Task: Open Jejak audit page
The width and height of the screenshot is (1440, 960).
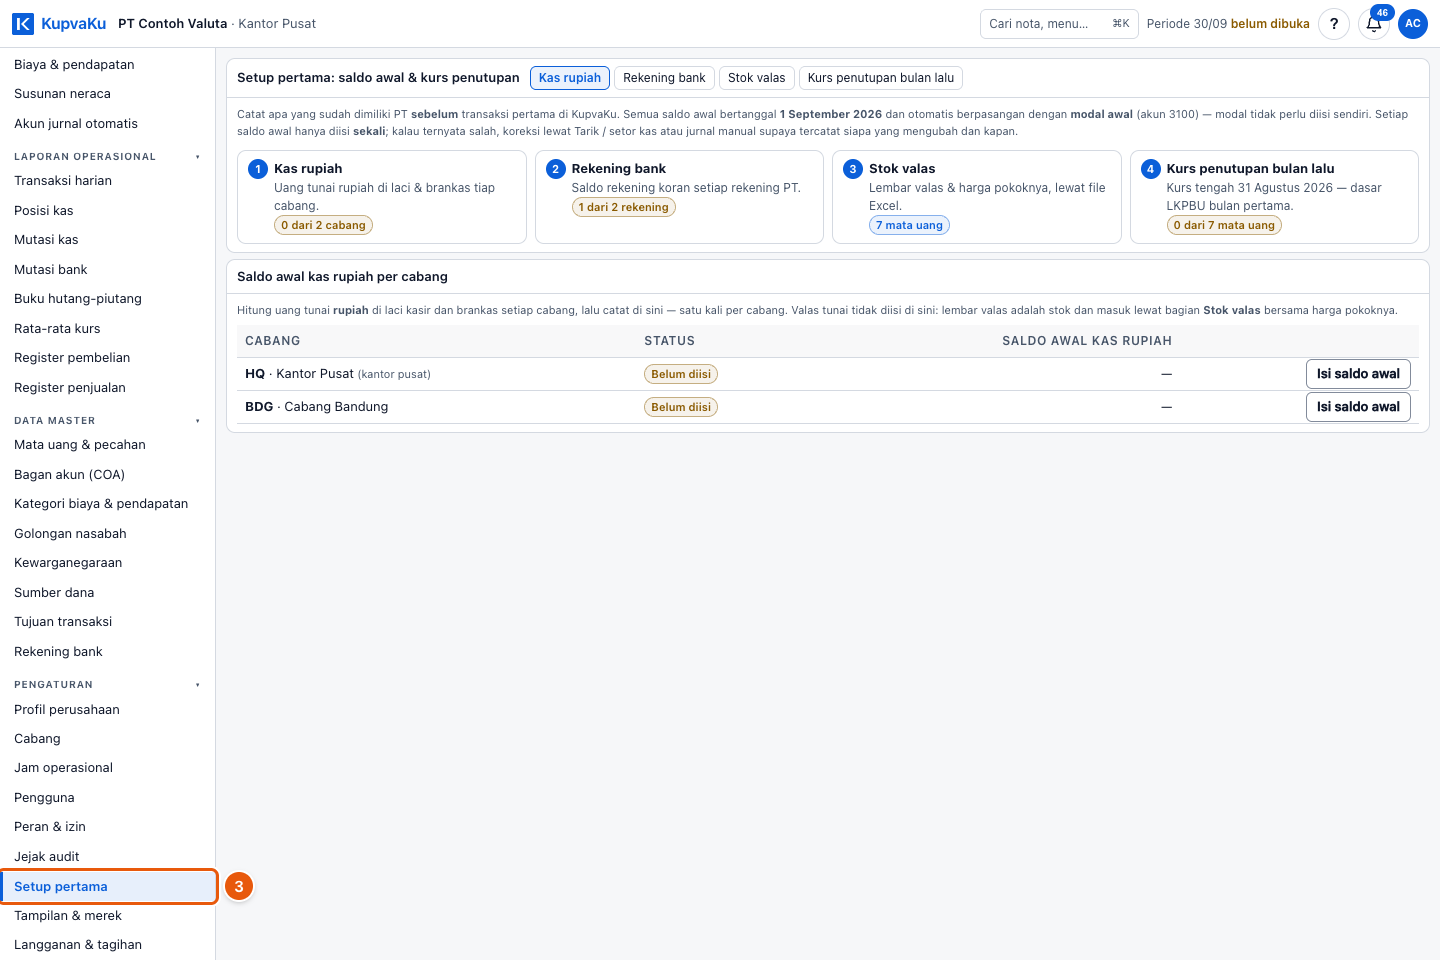Action: click(107, 856)
